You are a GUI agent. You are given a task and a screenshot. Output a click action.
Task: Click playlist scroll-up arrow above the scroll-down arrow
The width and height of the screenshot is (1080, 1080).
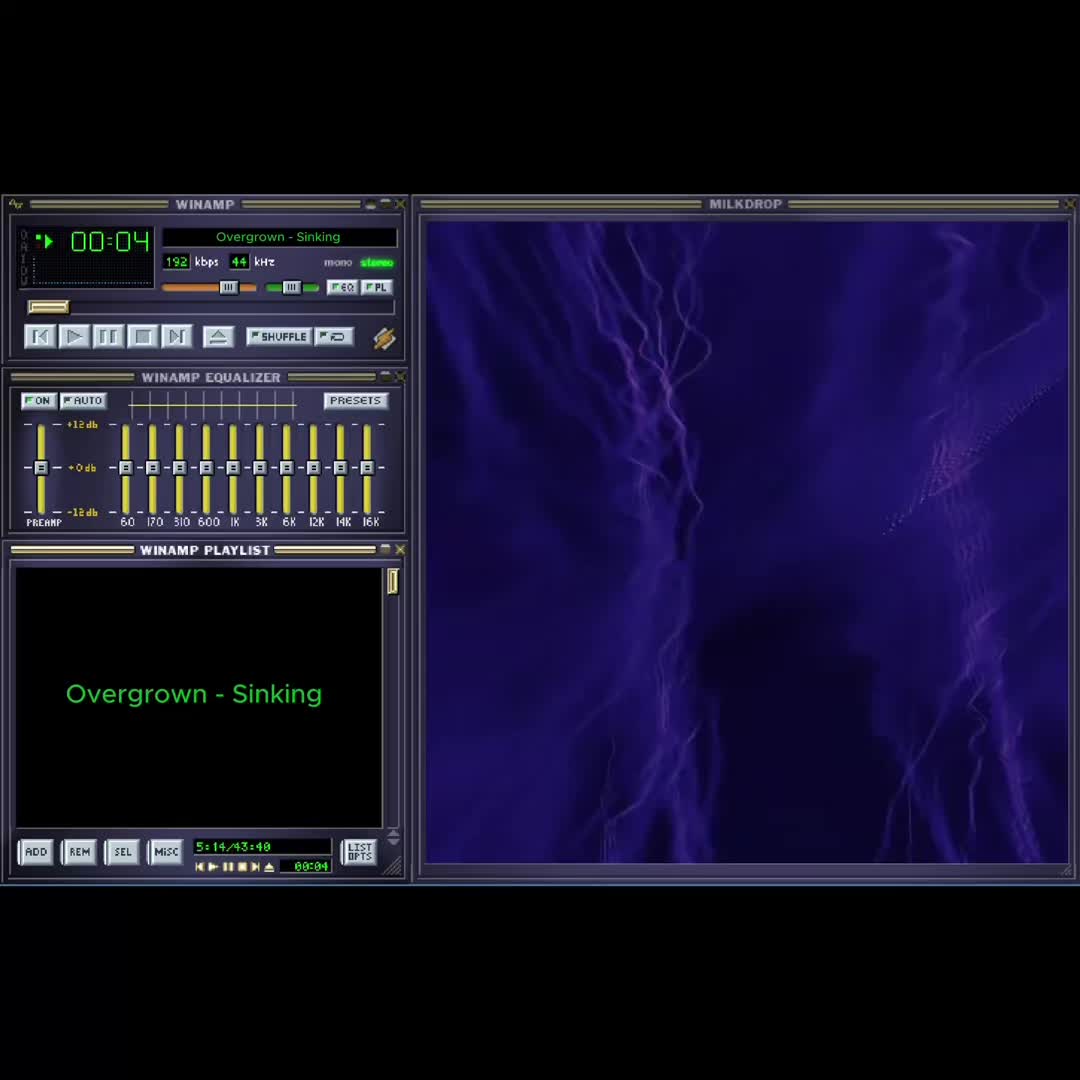(x=393, y=833)
